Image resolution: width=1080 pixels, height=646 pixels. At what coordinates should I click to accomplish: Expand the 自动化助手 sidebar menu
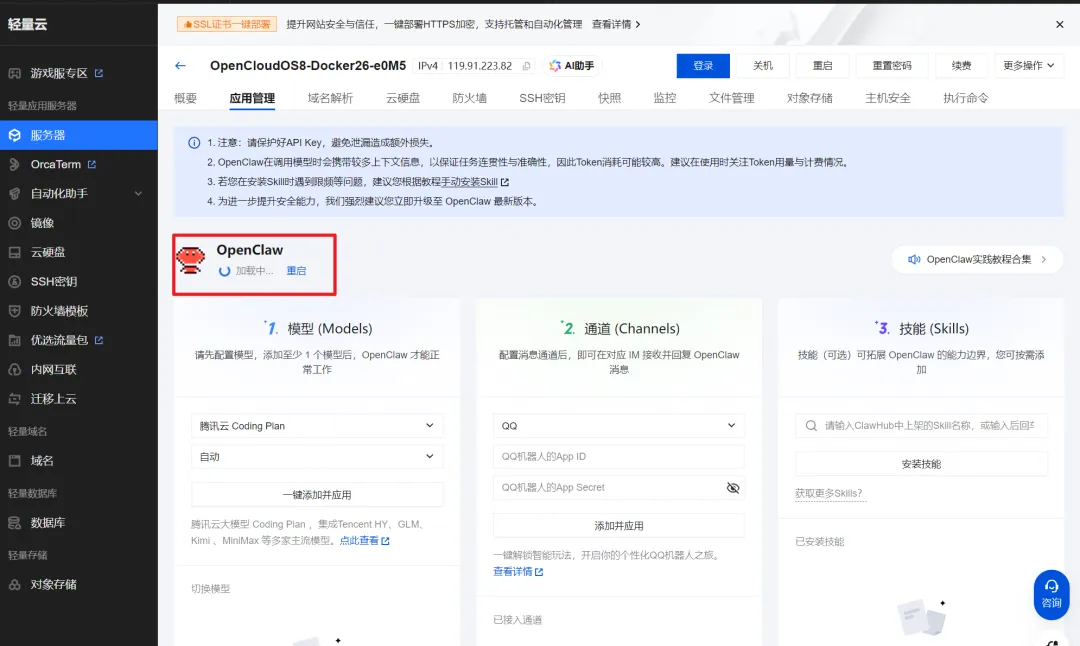click(79, 194)
